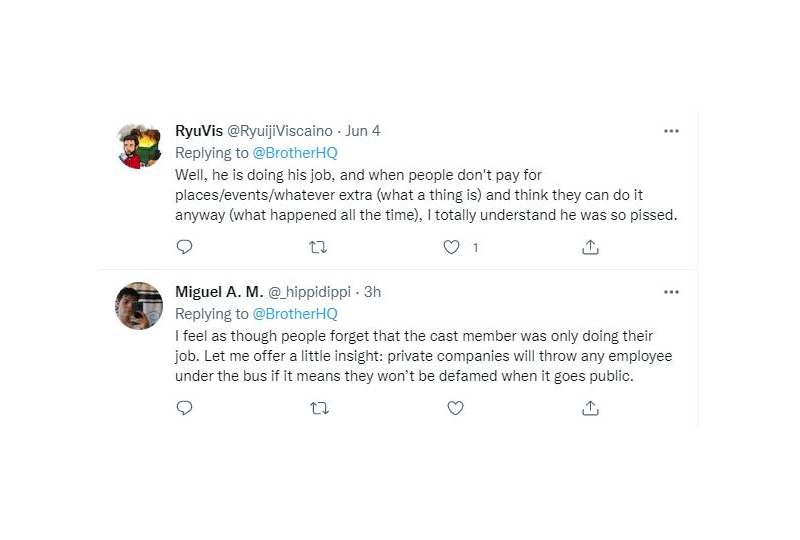Retweet RyuVis's tweet
The width and height of the screenshot is (800, 540).
[318, 248]
